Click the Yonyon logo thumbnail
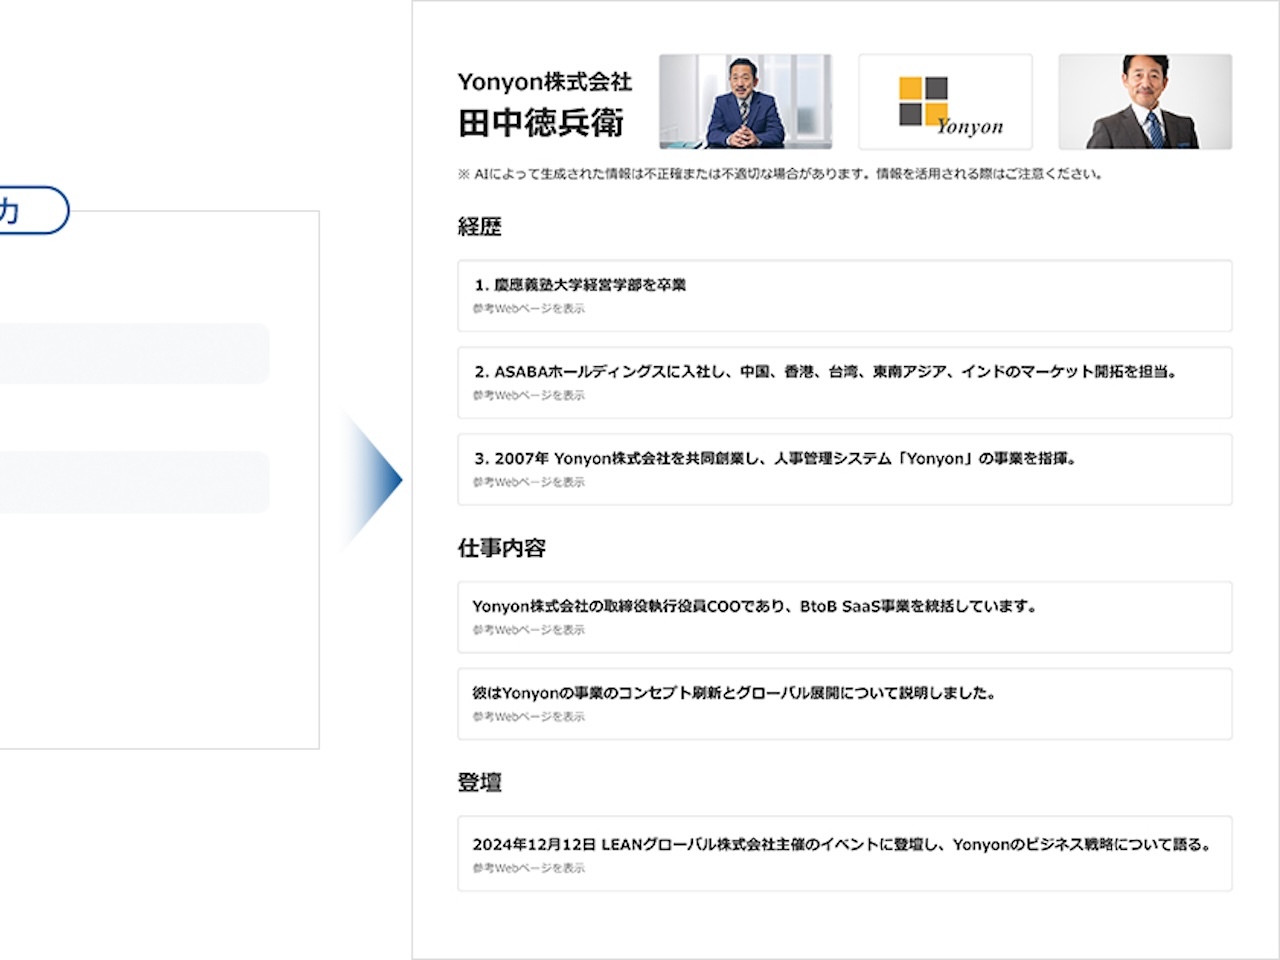Image resolution: width=1280 pixels, height=960 pixels. pos(945,101)
